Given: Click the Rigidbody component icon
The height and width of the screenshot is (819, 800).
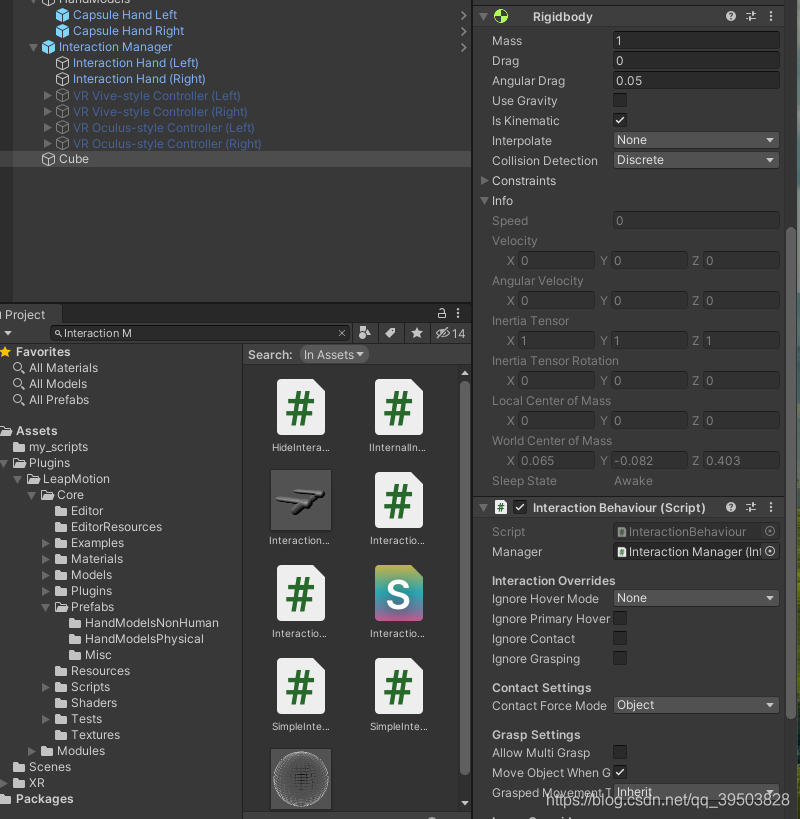Looking at the screenshot, I should click(x=501, y=16).
